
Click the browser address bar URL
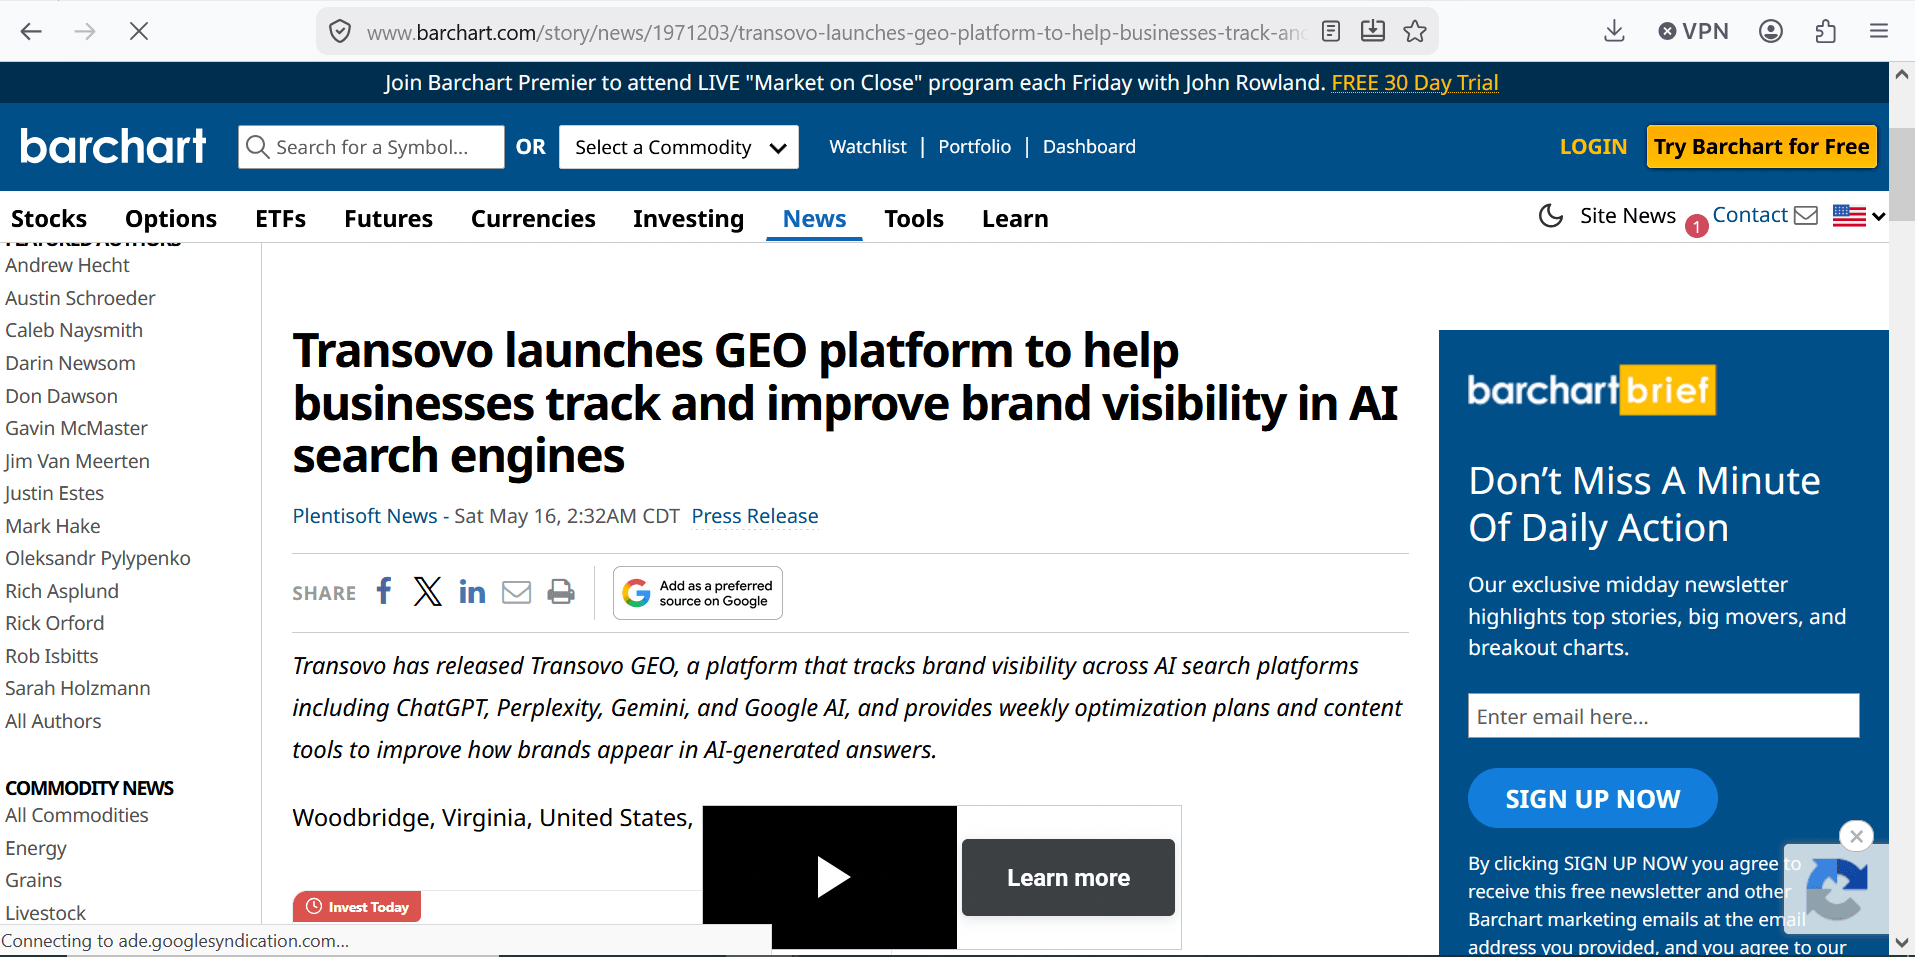click(x=835, y=33)
